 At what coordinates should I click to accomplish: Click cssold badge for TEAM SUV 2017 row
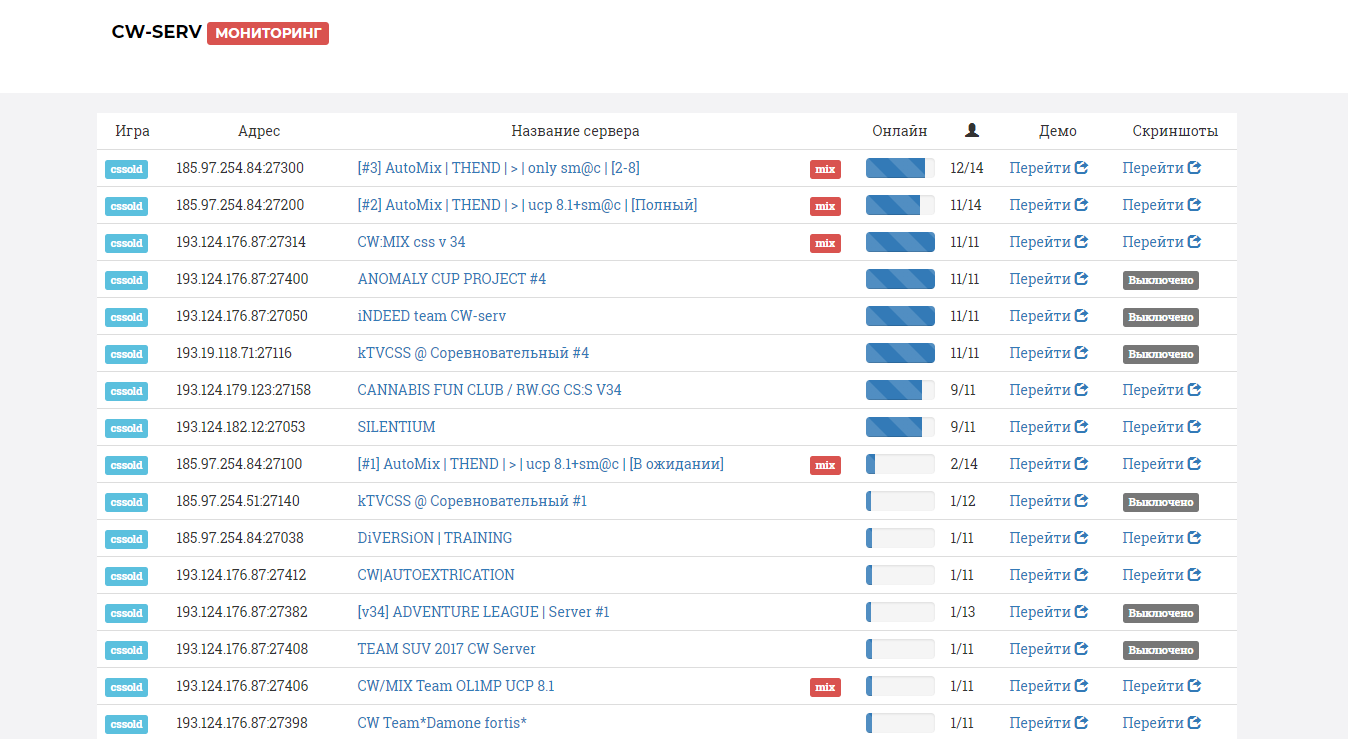[x=126, y=650]
